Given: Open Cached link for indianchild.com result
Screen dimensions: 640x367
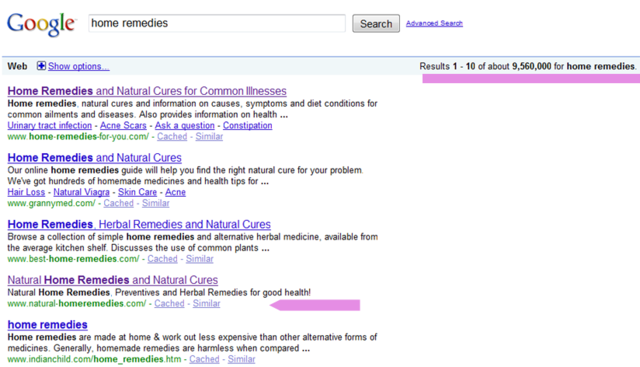Looking at the screenshot, I should (204, 359).
